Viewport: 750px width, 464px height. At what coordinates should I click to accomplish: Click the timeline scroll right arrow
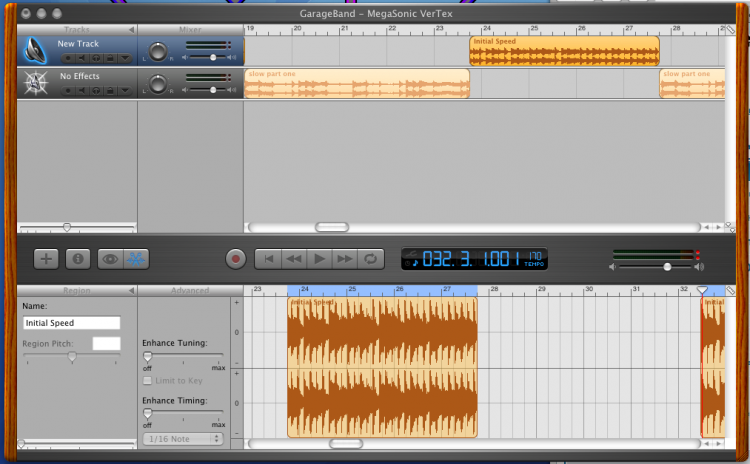tap(718, 227)
